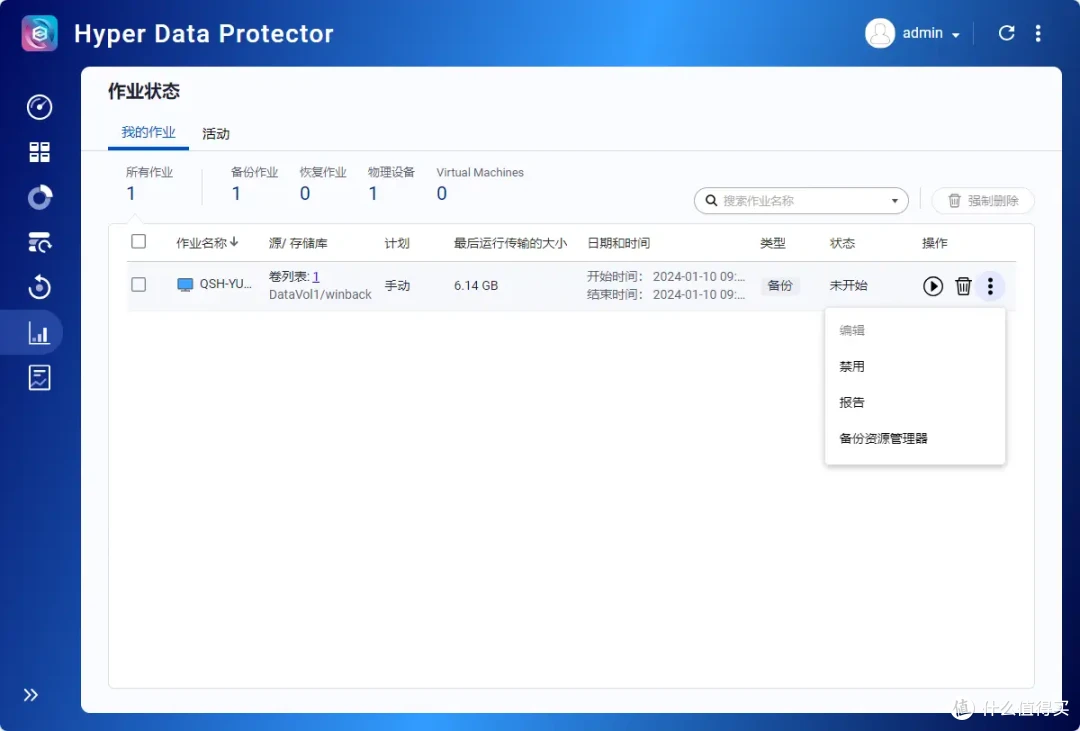Screen dimensions: 1080x731
Task: Open the donut chart storage icon
Action: 39,197
